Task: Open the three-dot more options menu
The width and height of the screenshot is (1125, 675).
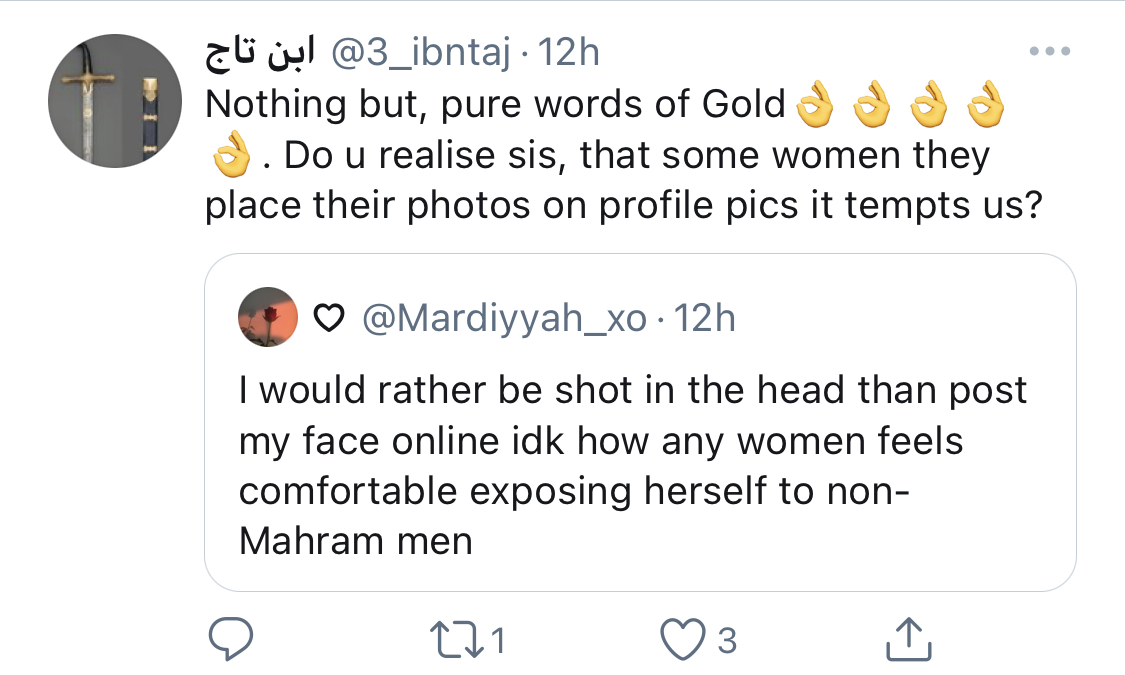Action: [1049, 52]
